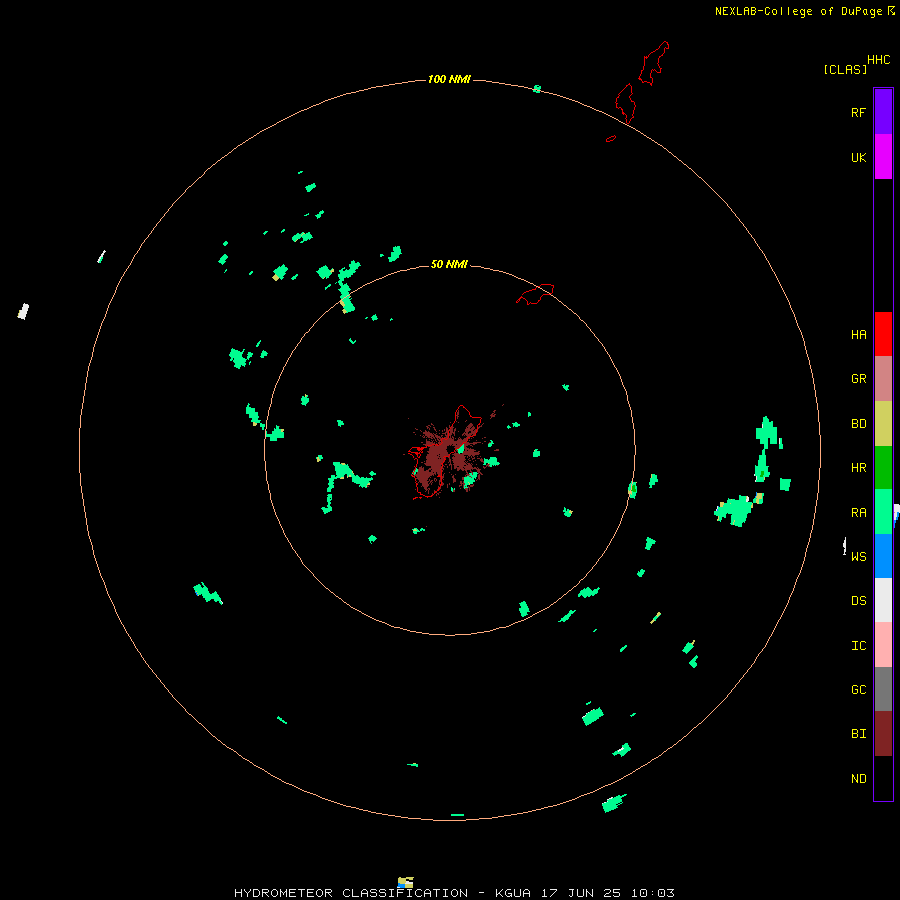Click the "ND" legend label
Screen dimensions: 900x900
click(x=858, y=779)
